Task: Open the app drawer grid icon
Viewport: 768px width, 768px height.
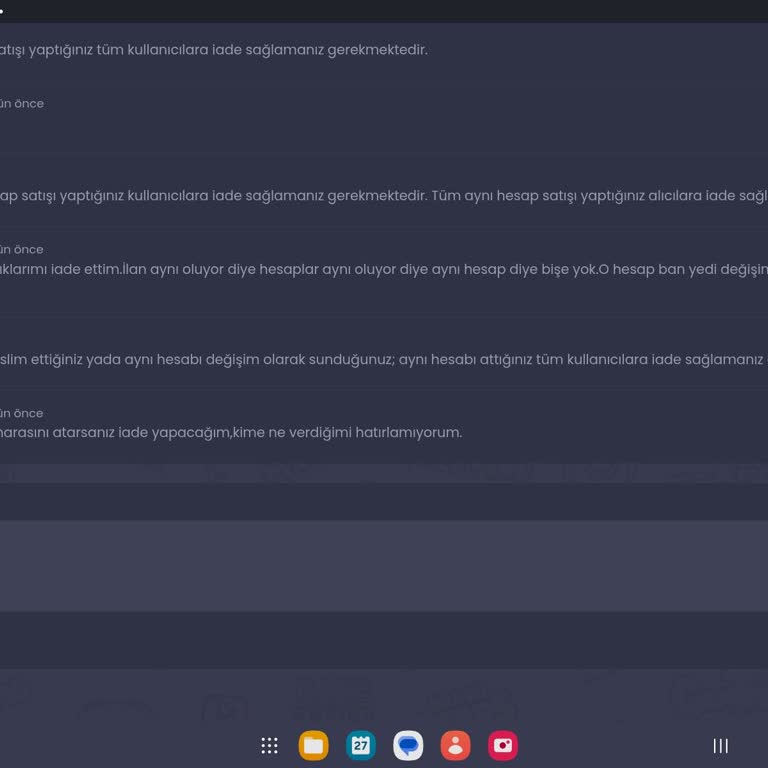Action: pos(269,745)
